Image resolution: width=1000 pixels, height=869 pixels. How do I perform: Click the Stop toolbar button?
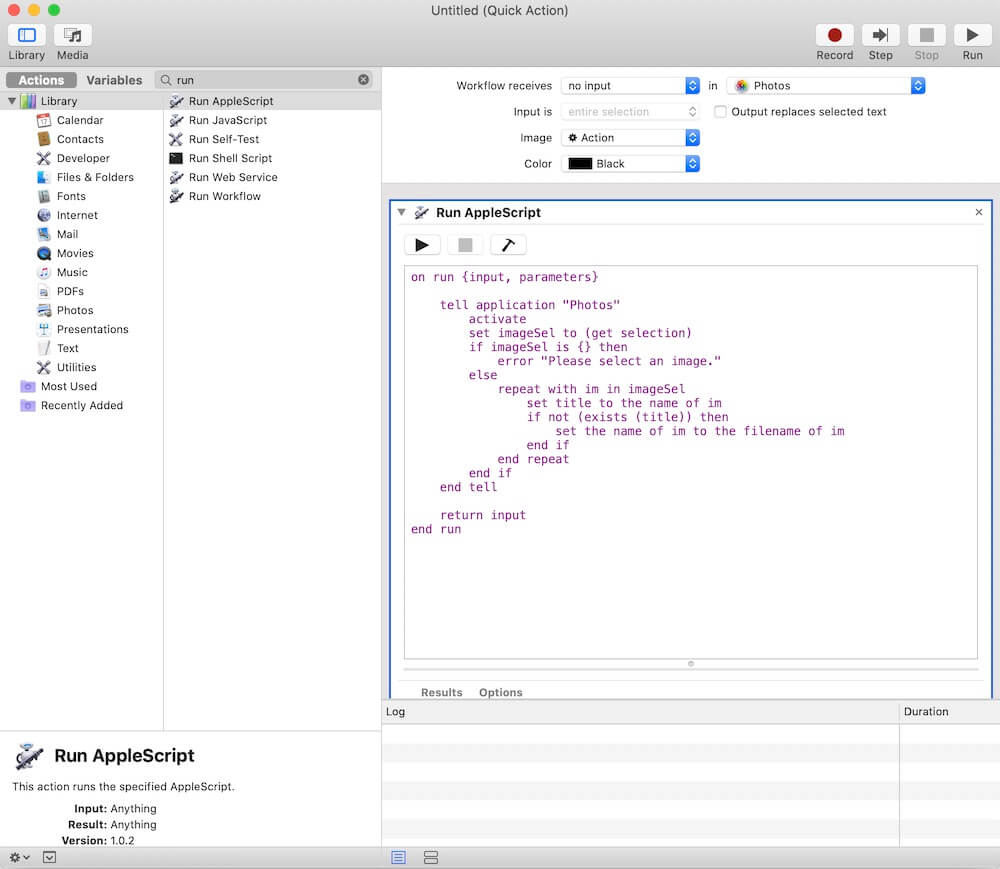coord(926,35)
